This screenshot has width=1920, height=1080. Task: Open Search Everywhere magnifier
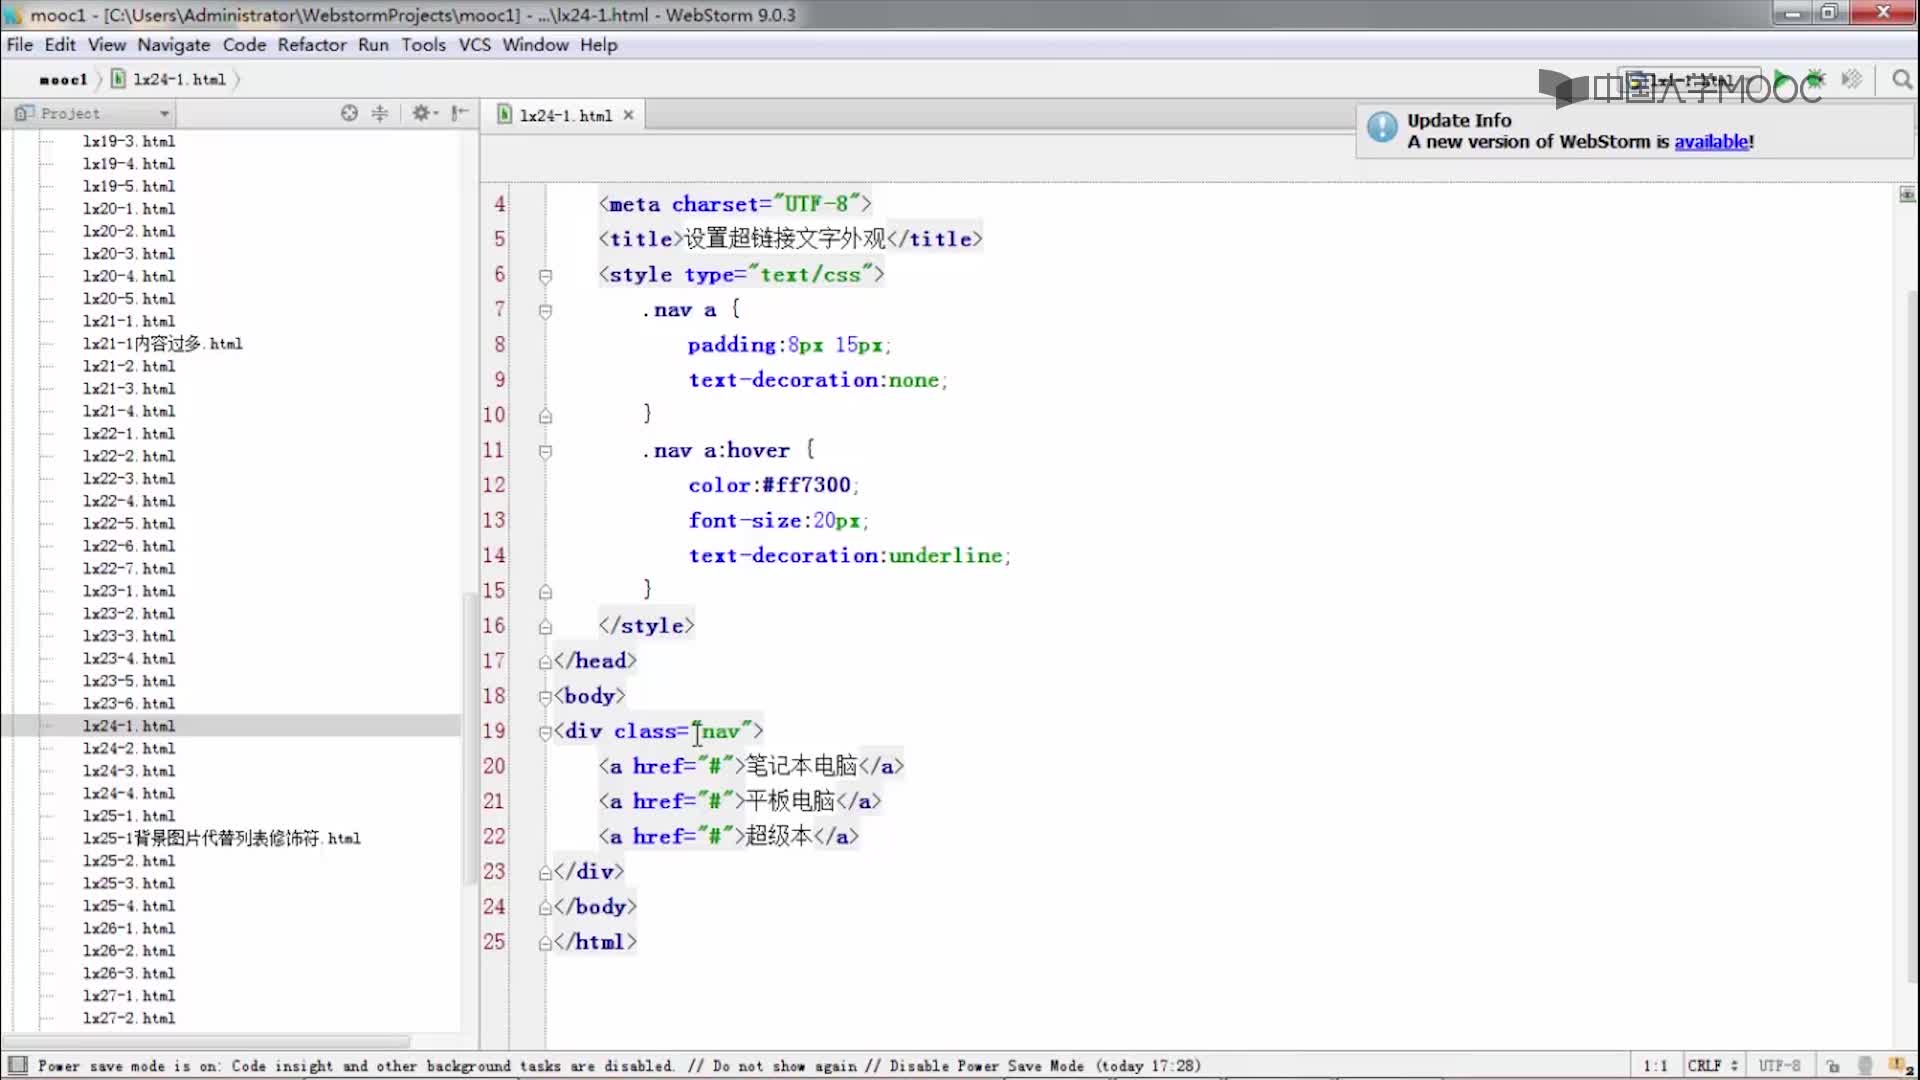tap(1902, 79)
